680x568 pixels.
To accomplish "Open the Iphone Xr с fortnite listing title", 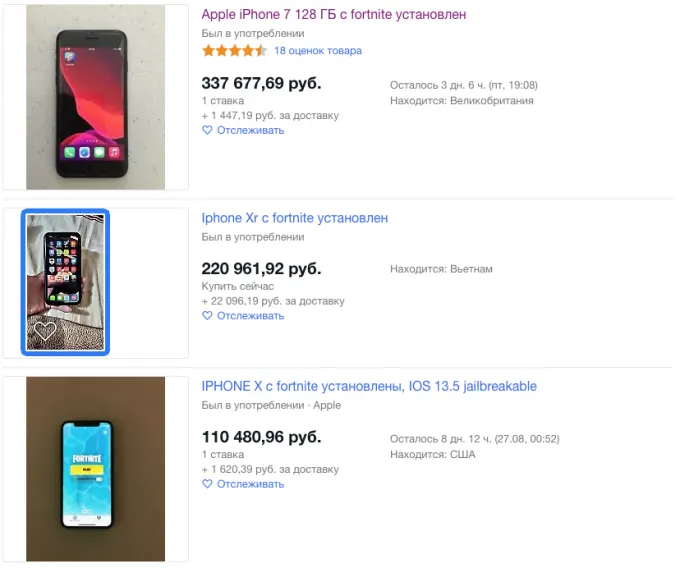I will pyautogui.click(x=294, y=218).
